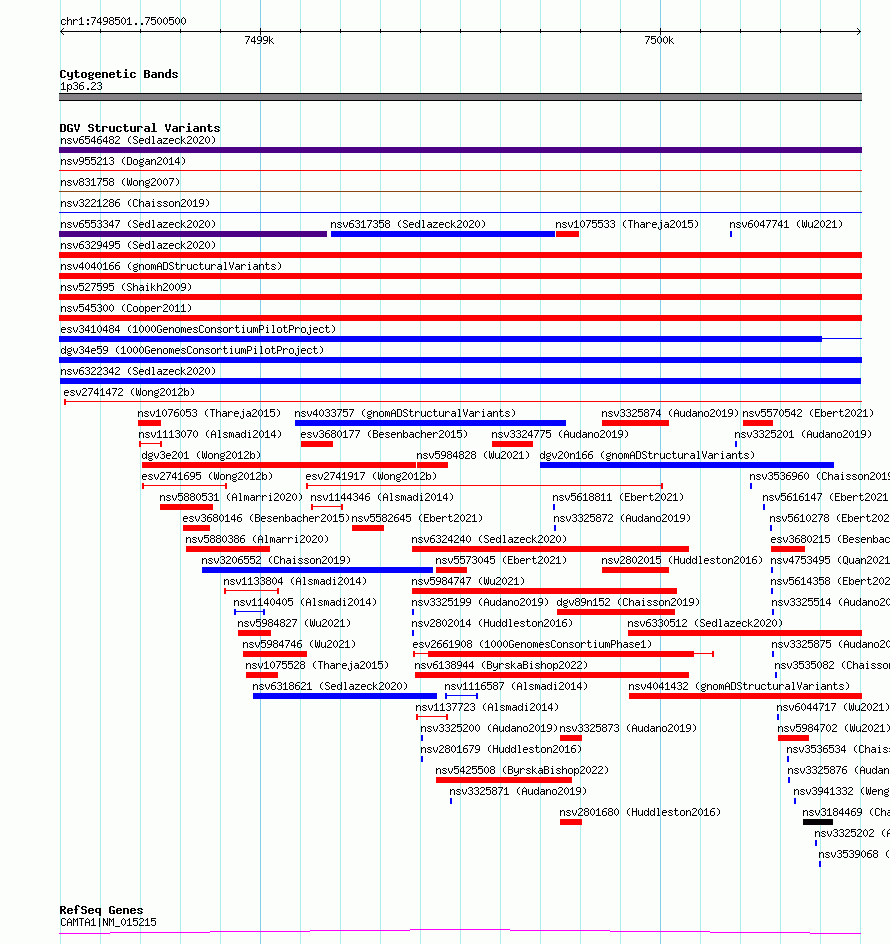The height and width of the screenshot is (944, 890).
Task: Select the nsv6317358 (Sedlazeck2020) label
Action: pos(408,225)
